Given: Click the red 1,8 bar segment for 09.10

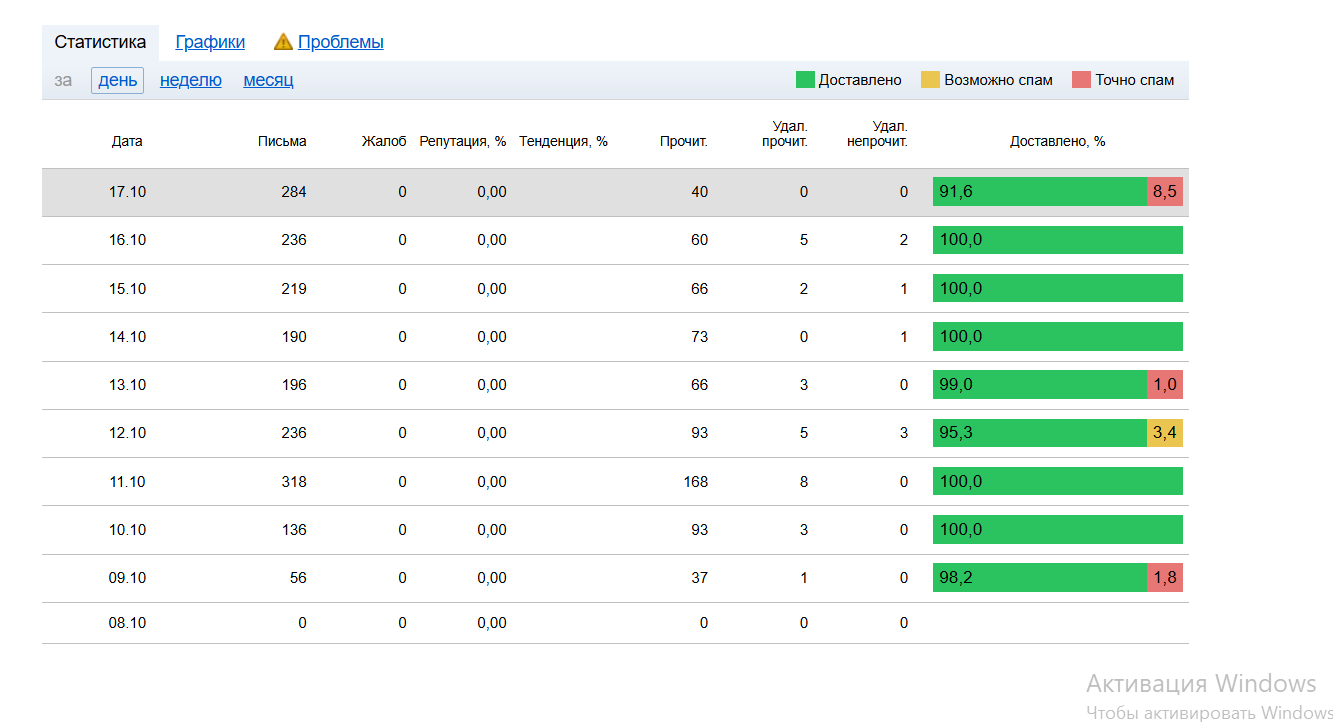Looking at the screenshot, I should coord(1164,578).
